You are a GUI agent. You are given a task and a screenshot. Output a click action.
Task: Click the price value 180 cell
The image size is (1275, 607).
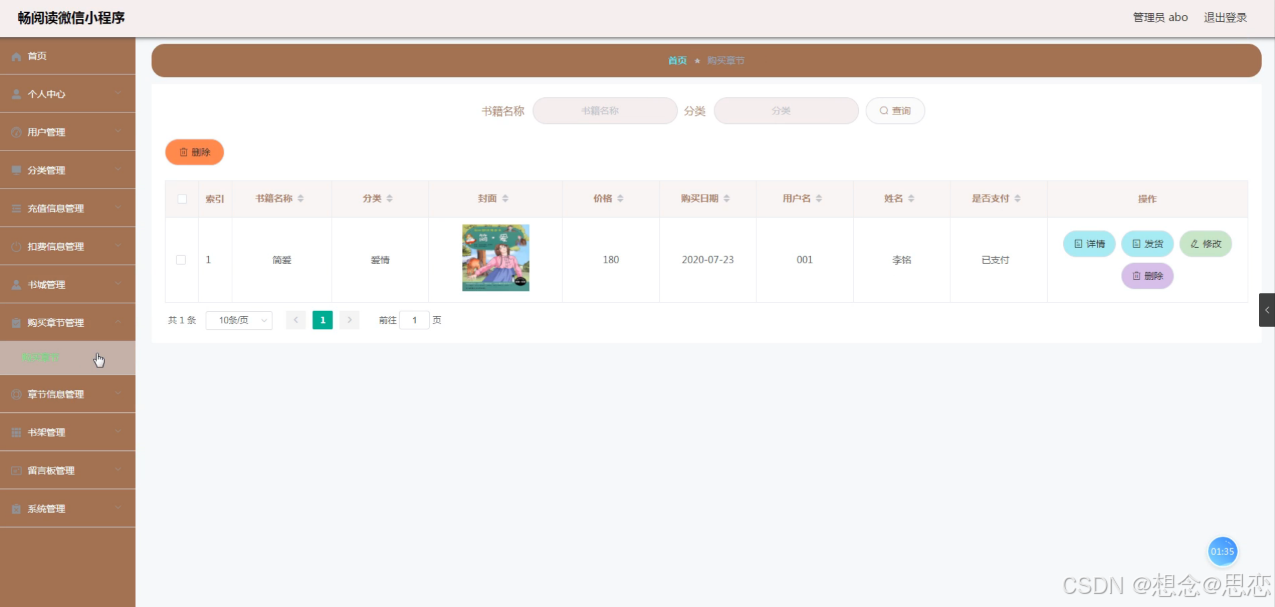pyautogui.click(x=610, y=260)
